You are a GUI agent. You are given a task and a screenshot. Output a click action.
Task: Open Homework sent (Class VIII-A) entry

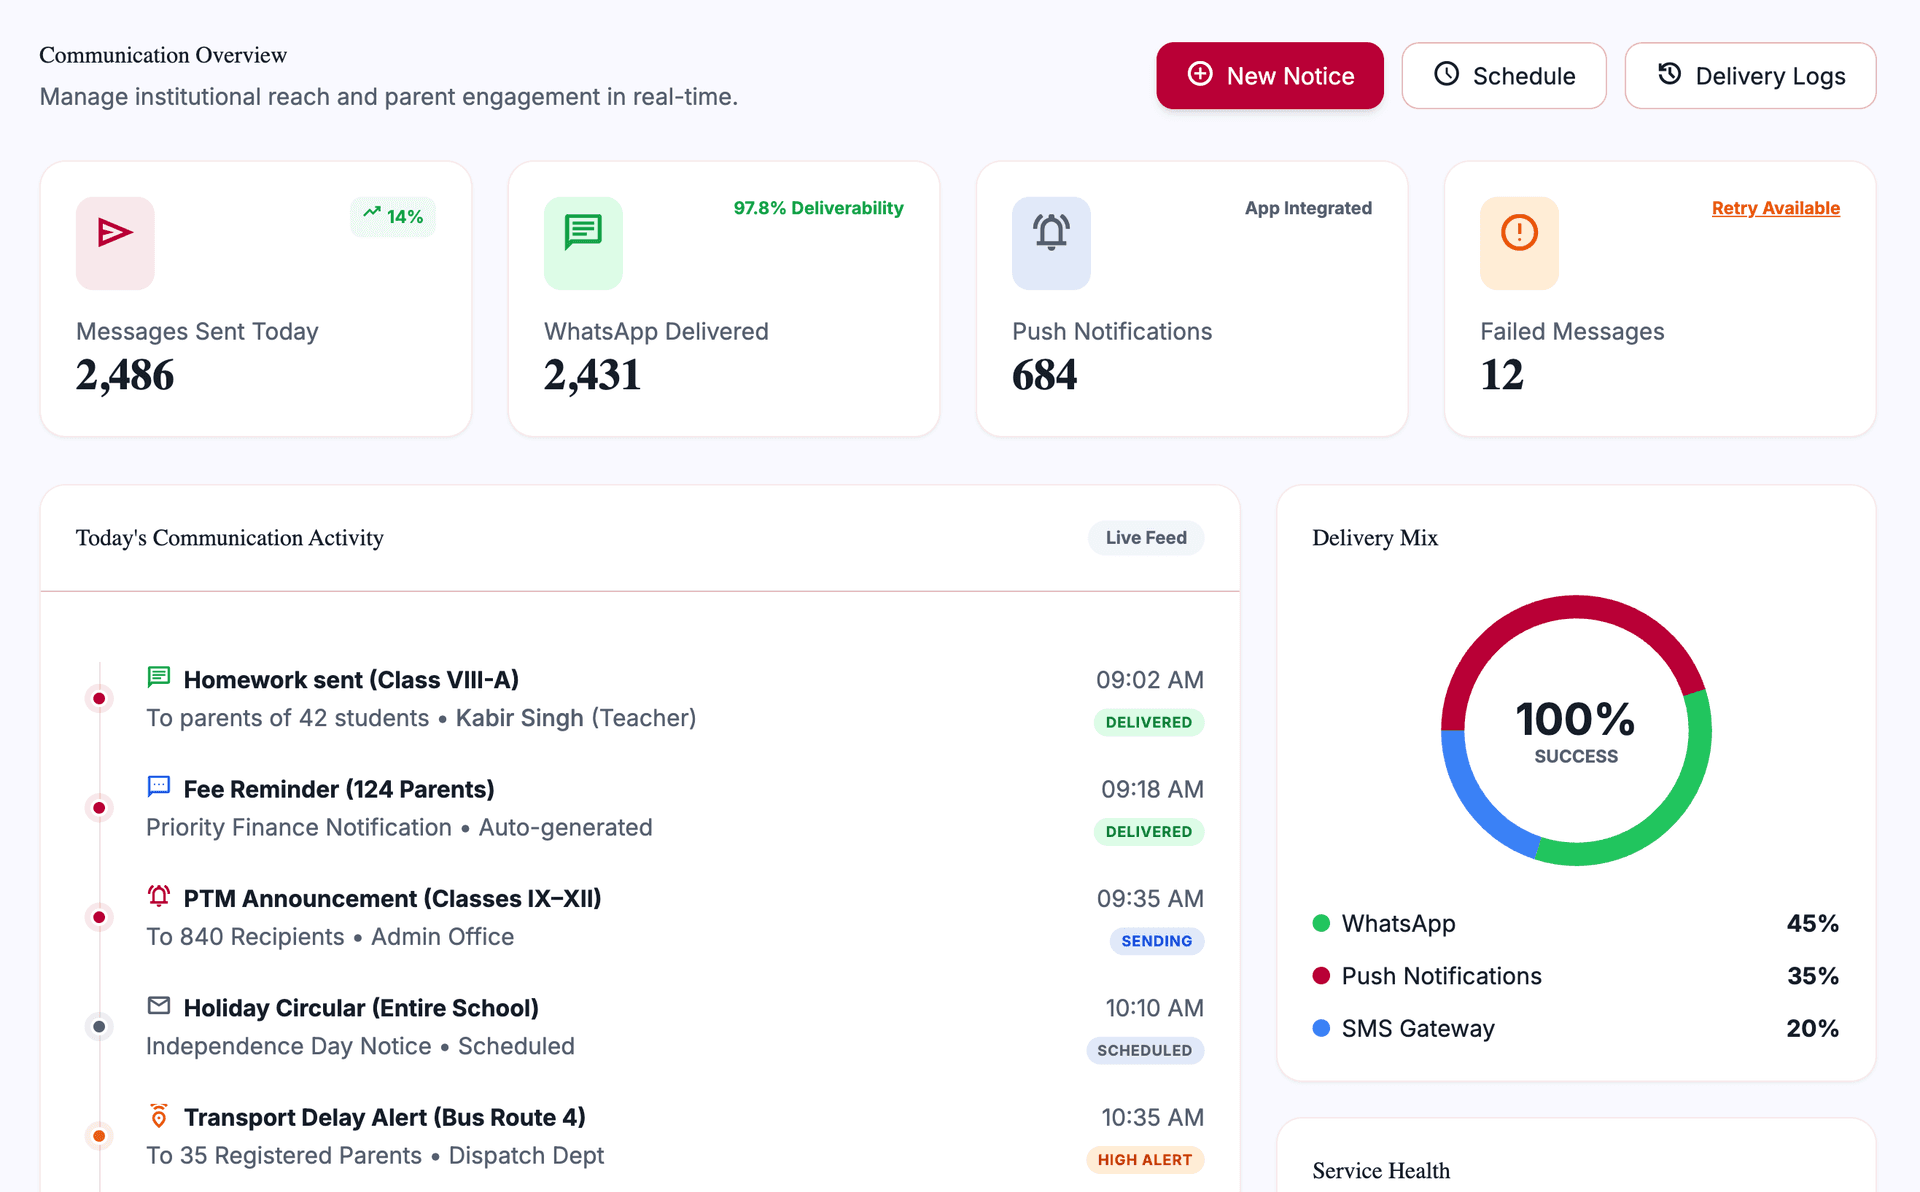point(351,680)
